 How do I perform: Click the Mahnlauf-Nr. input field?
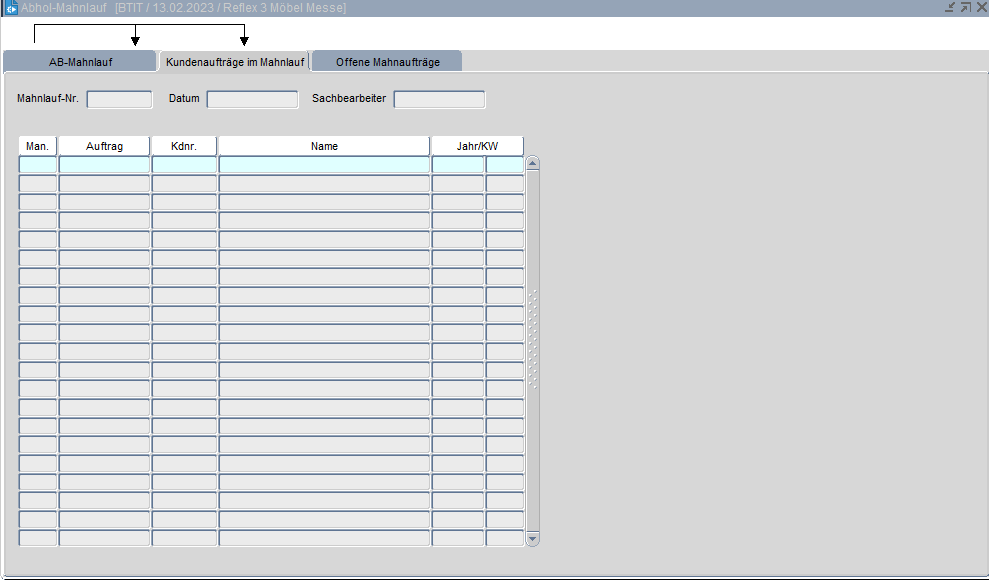click(119, 99)
